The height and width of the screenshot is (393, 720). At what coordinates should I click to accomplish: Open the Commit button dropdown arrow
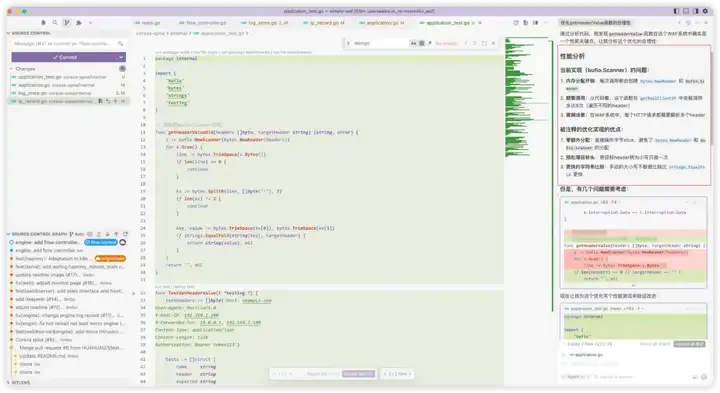point(121,57)
